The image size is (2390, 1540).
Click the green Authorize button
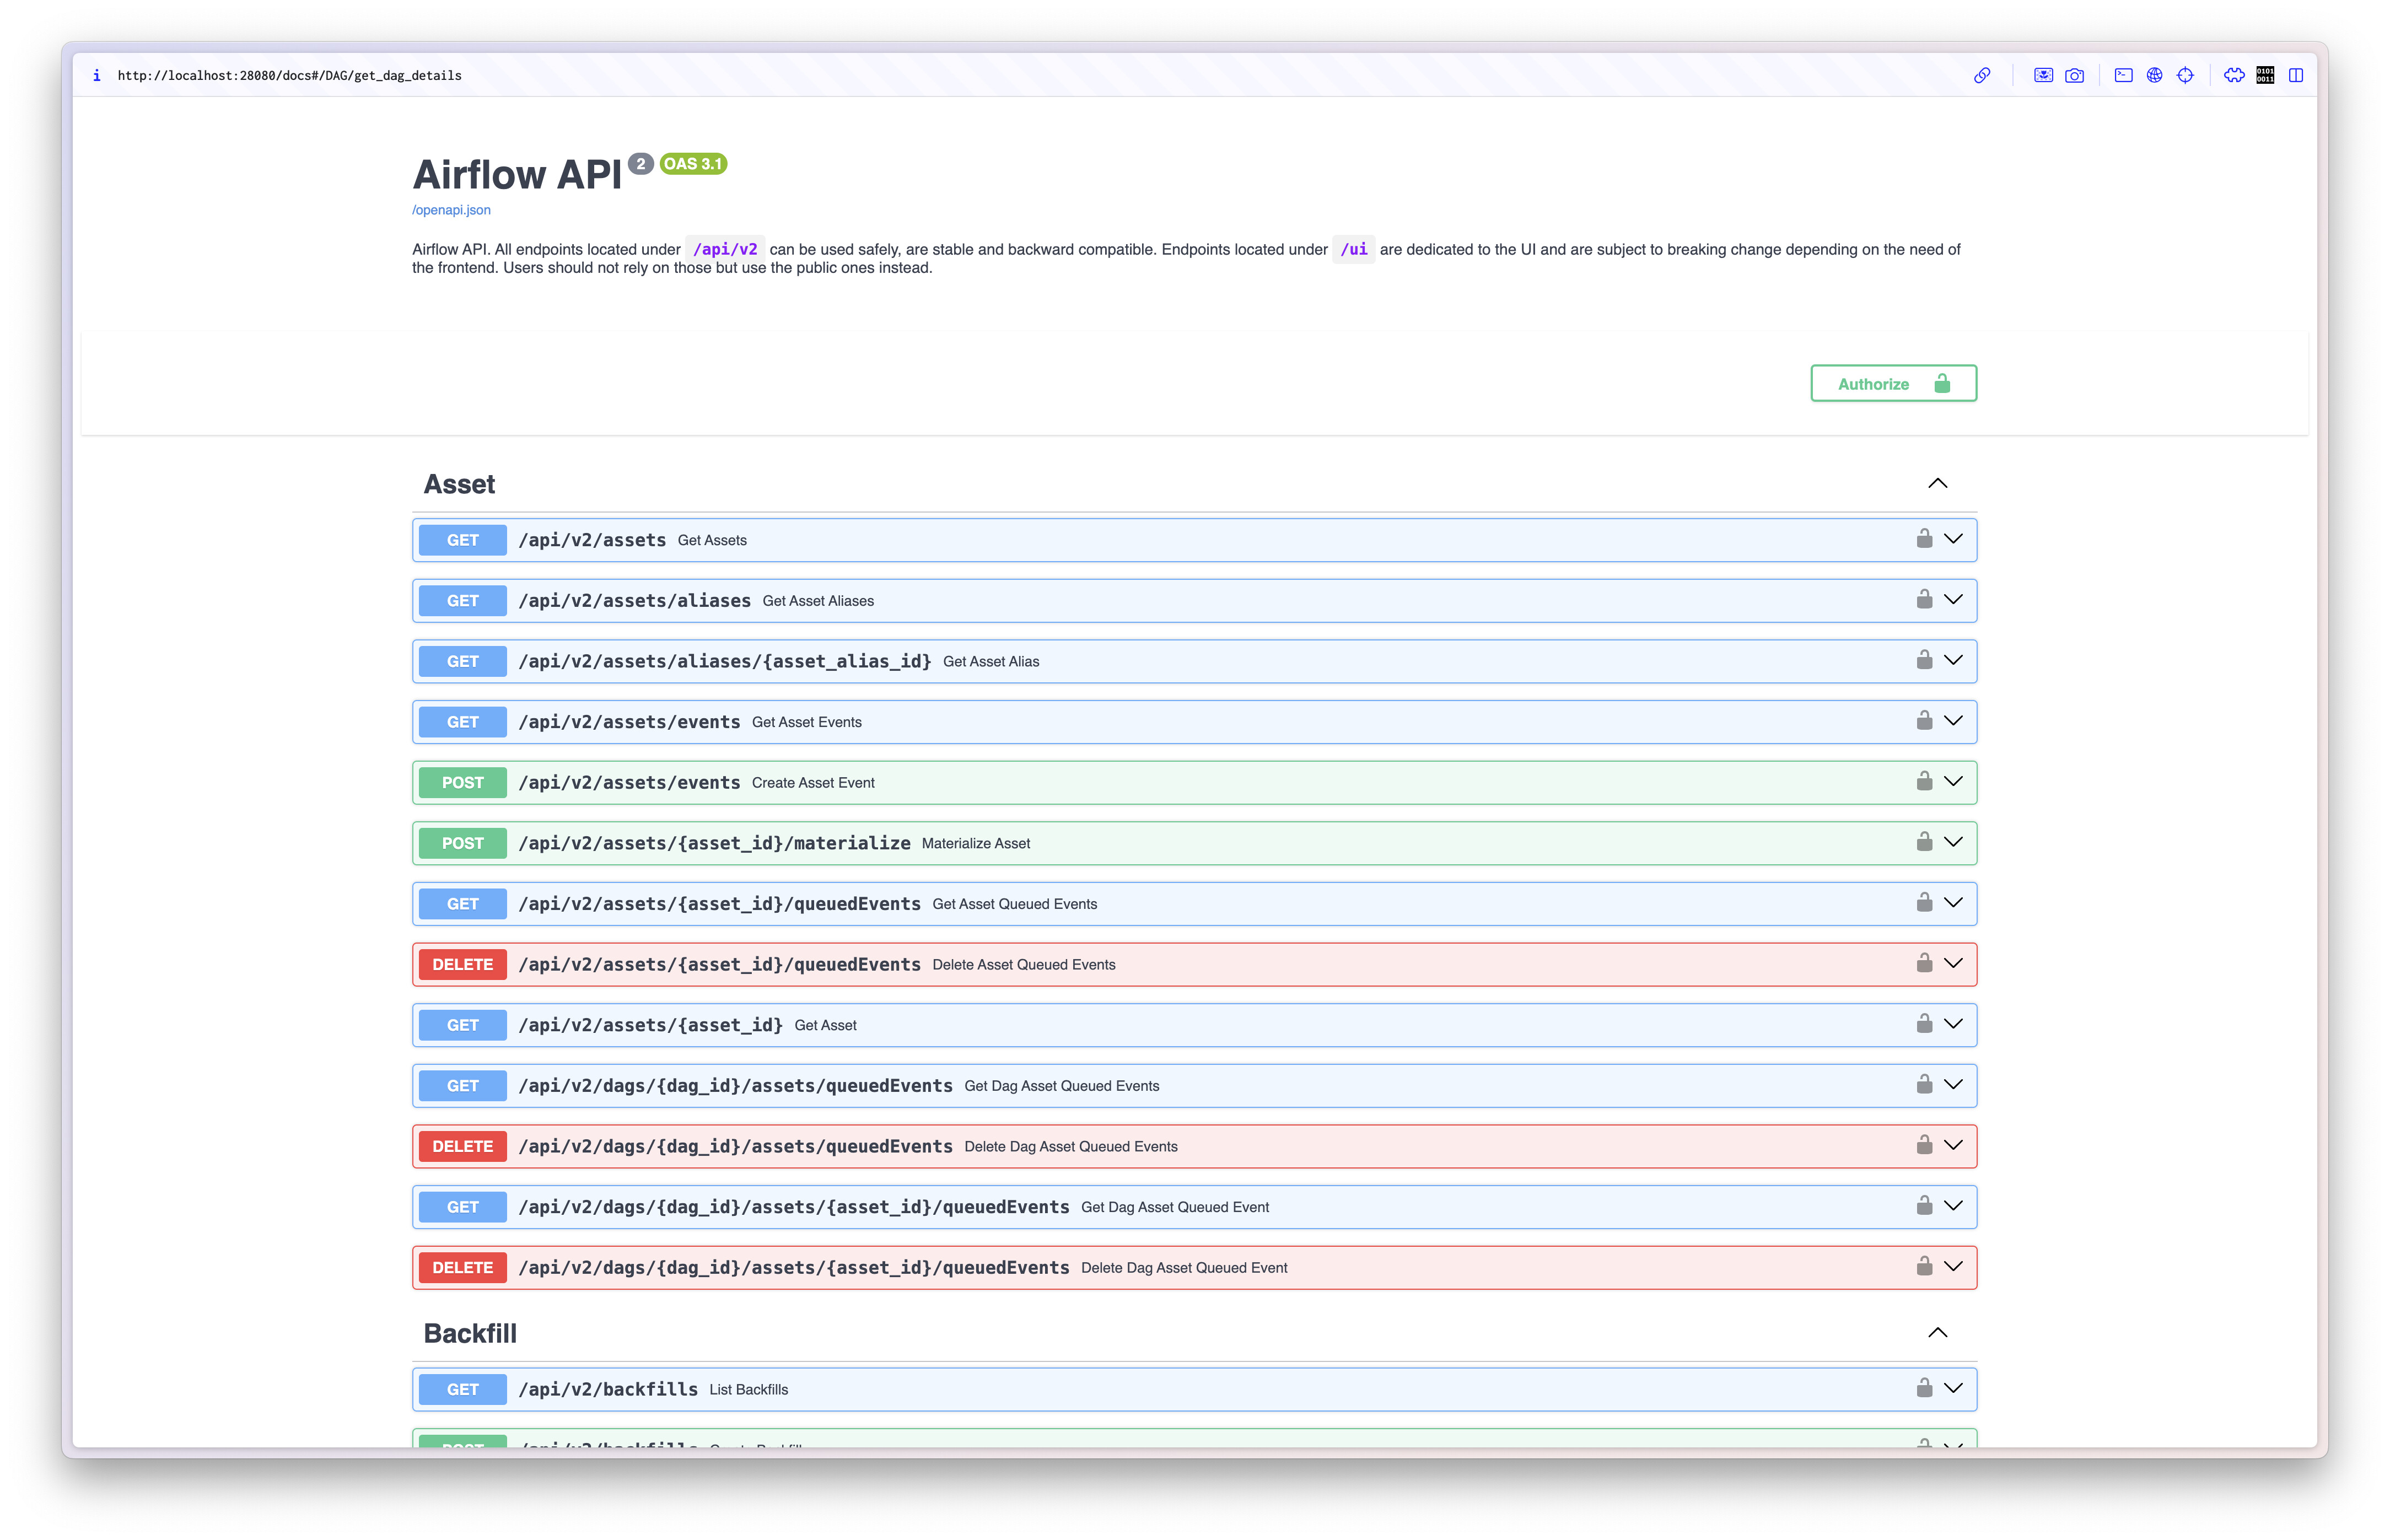(x=1892, y=384)
